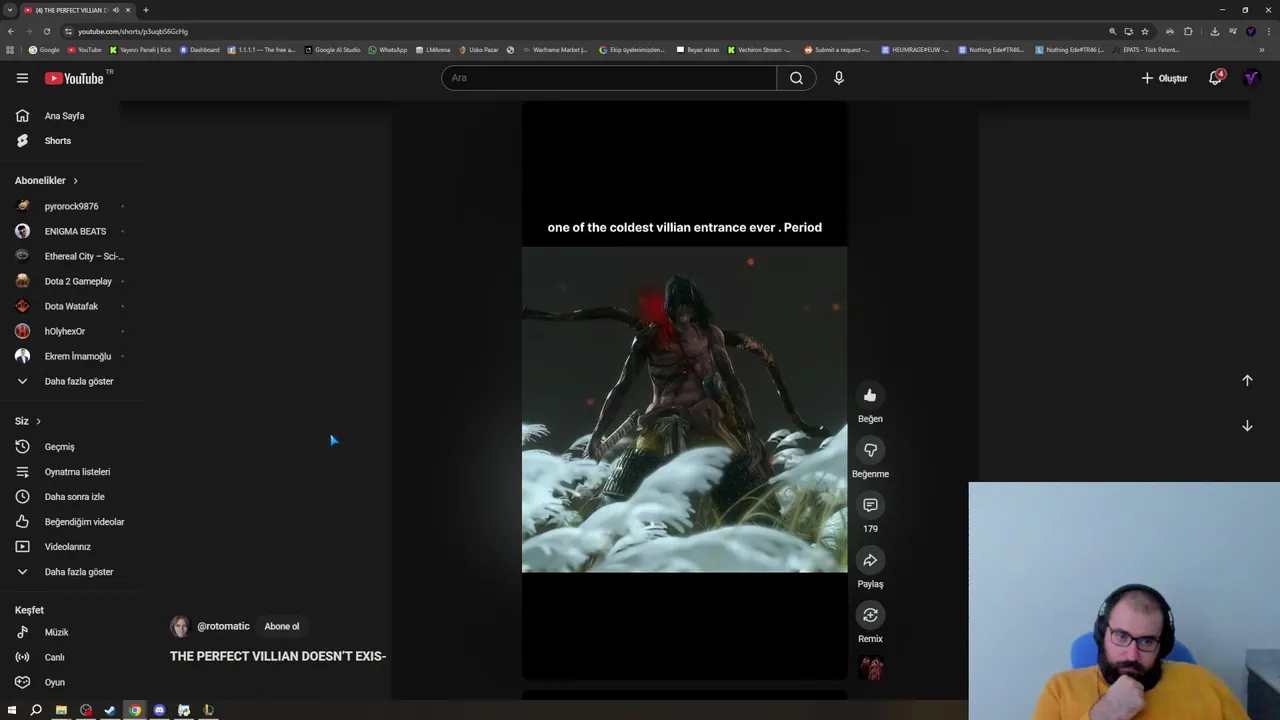
Task: Click Oluştur create button
Action: [x=1164, y=78]
